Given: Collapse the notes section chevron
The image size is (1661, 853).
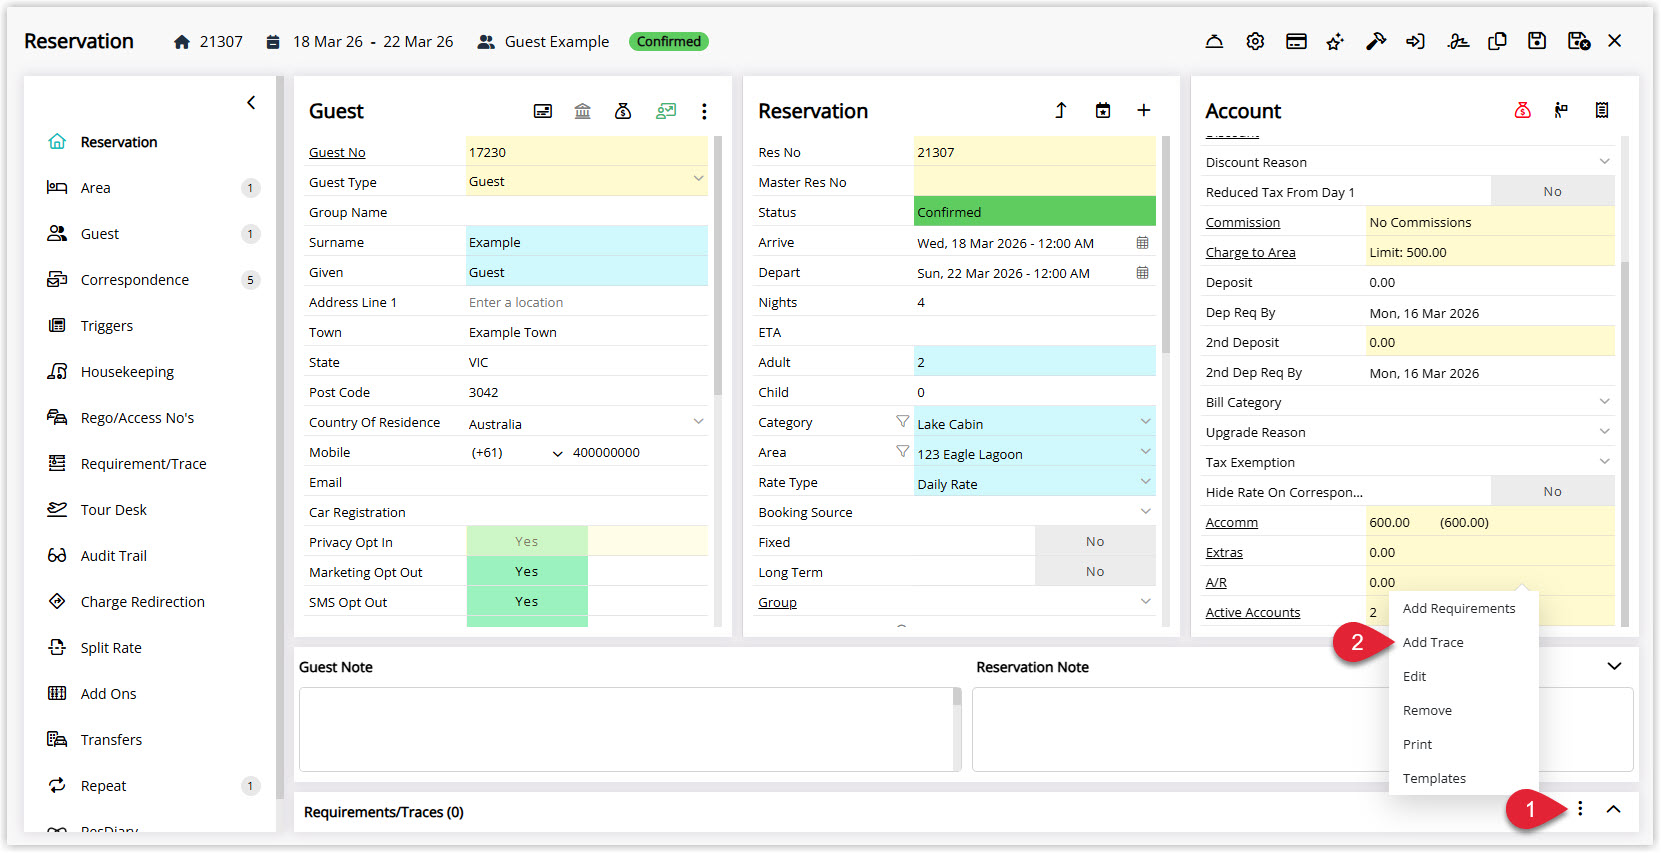Looking at the screenshot, I should 1614,666.
